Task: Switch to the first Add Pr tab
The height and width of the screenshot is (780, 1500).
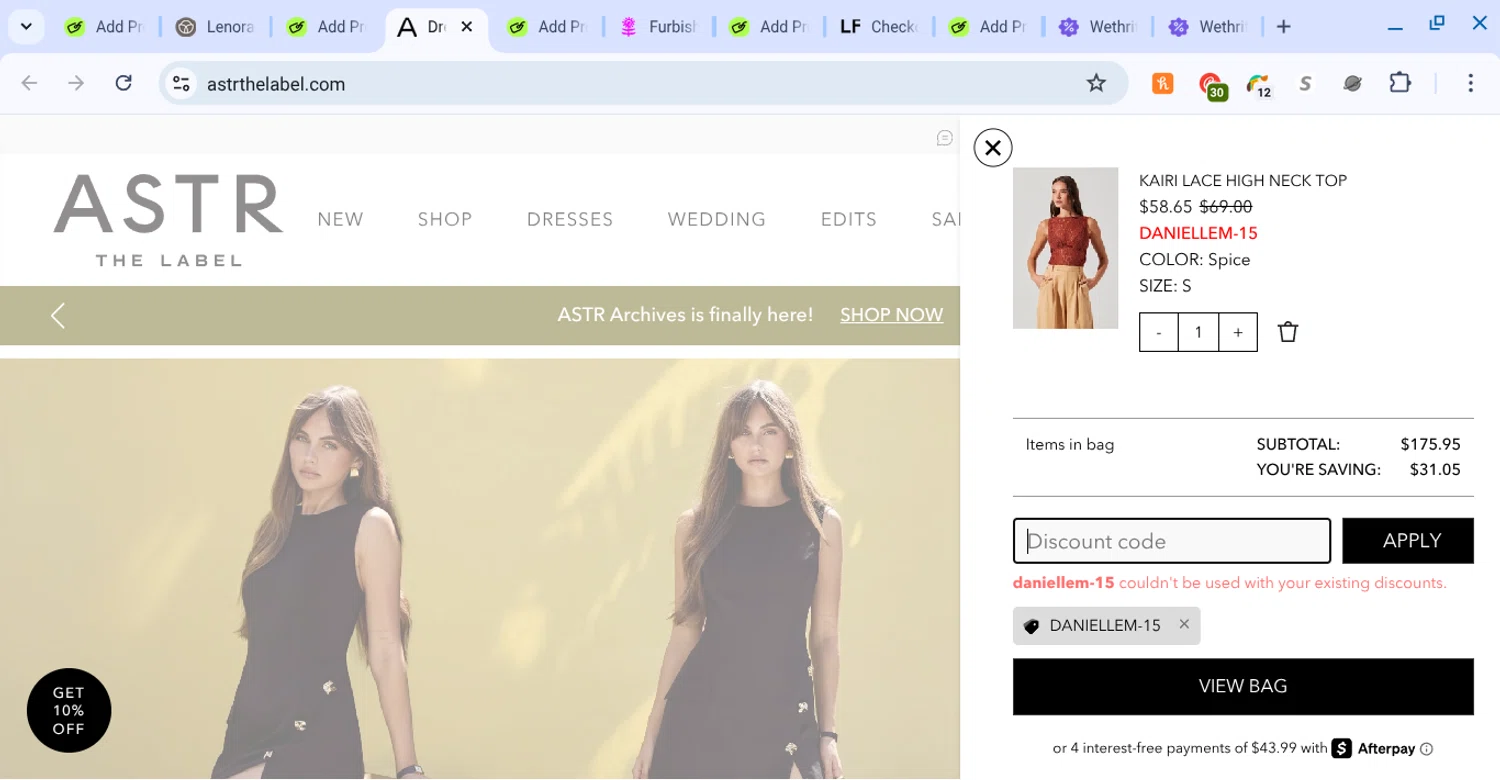Action: coord(105,27)
